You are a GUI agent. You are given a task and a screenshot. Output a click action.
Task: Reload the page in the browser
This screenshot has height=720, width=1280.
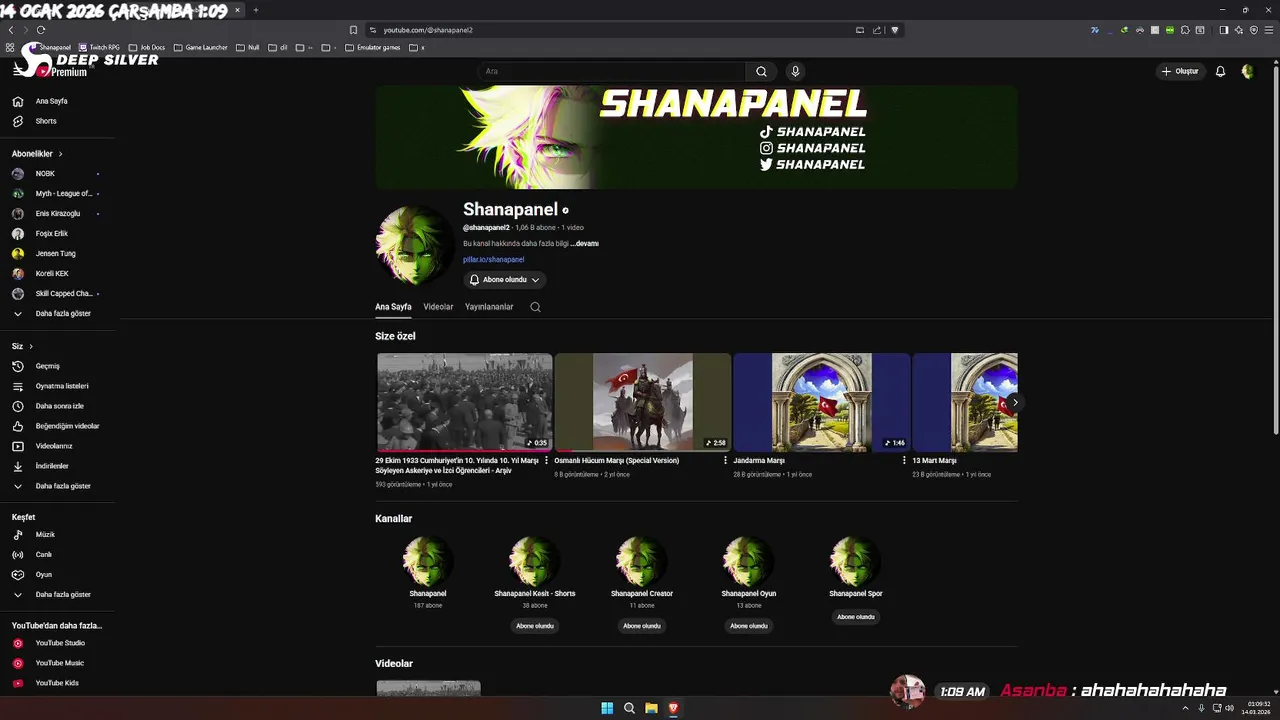click(41, 30)
